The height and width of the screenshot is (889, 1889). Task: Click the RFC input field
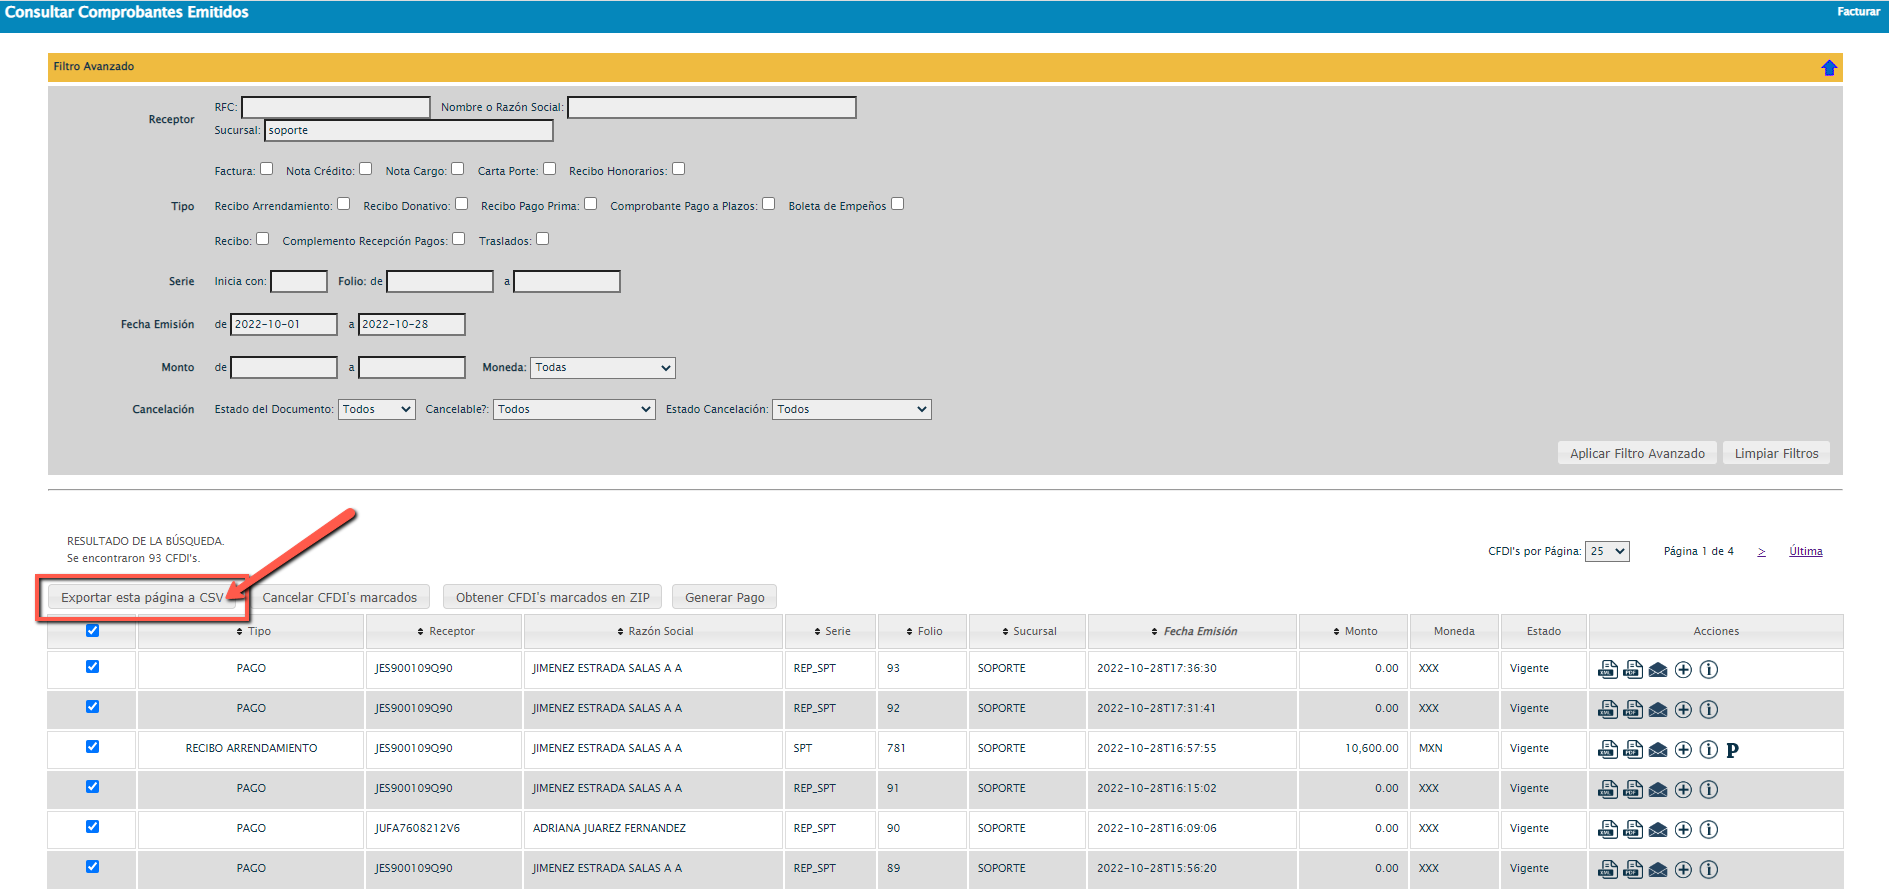tap(335, 107)
